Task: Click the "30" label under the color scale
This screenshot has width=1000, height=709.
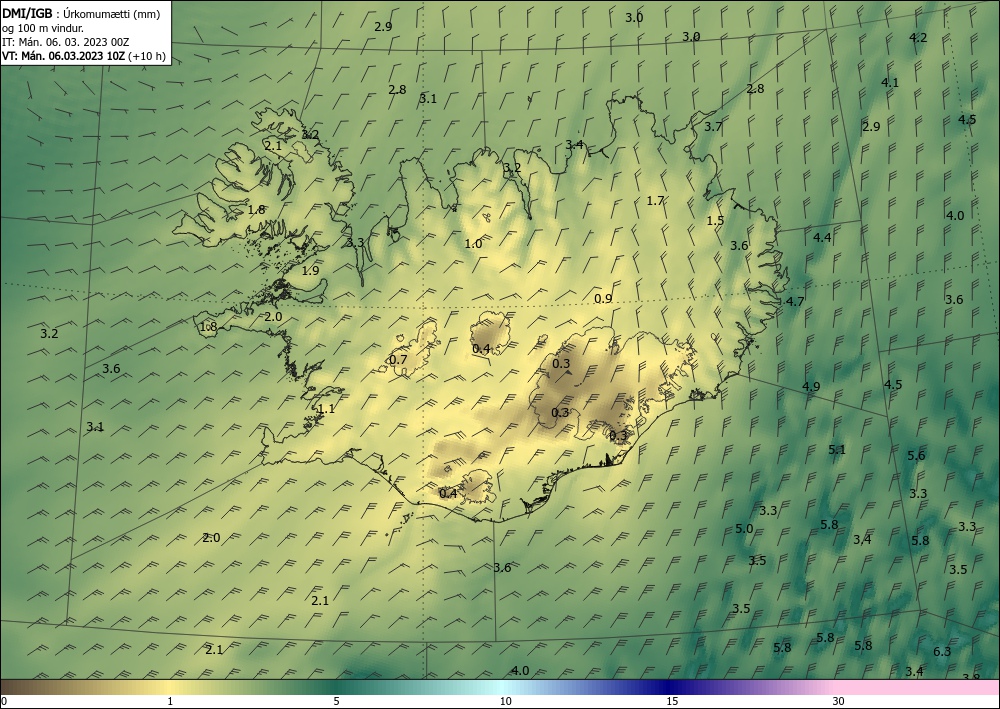Action: click(x=838, y=701)
